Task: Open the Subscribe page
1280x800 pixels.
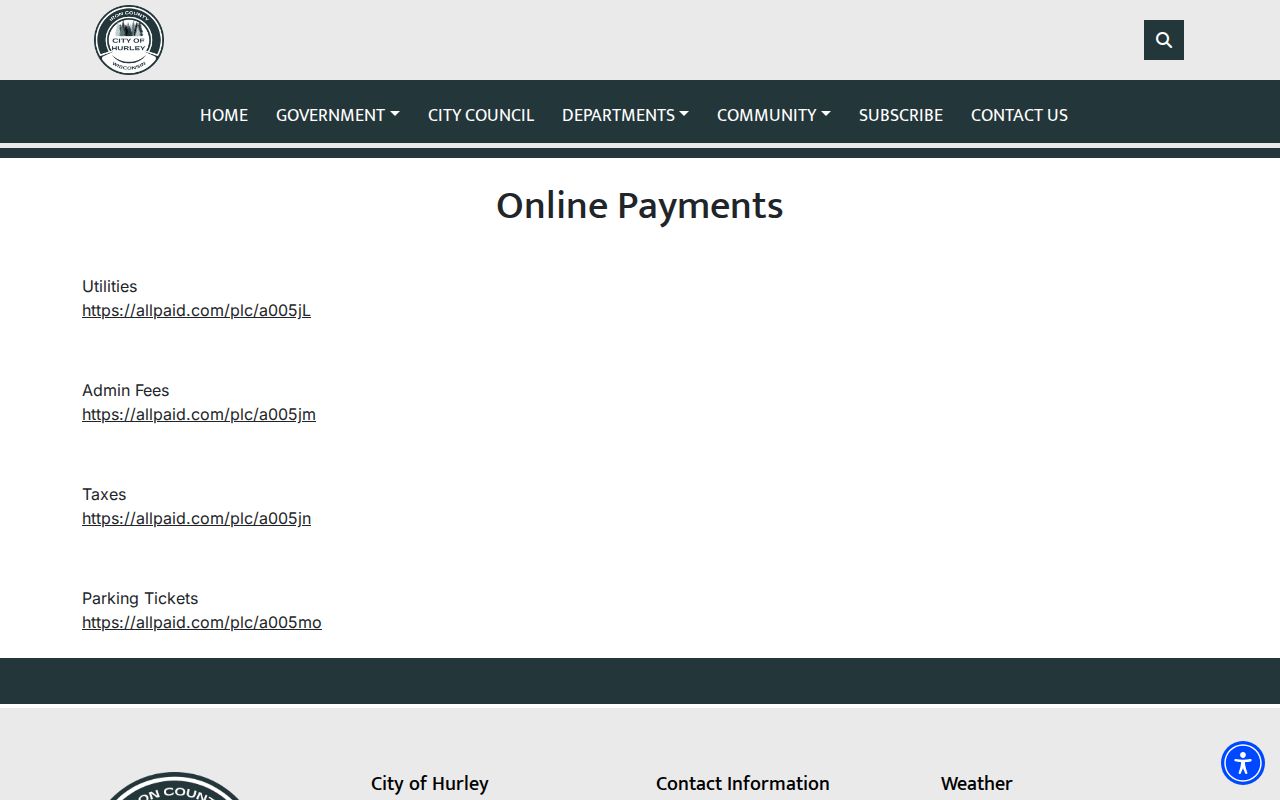Action: tap(901, 115)
